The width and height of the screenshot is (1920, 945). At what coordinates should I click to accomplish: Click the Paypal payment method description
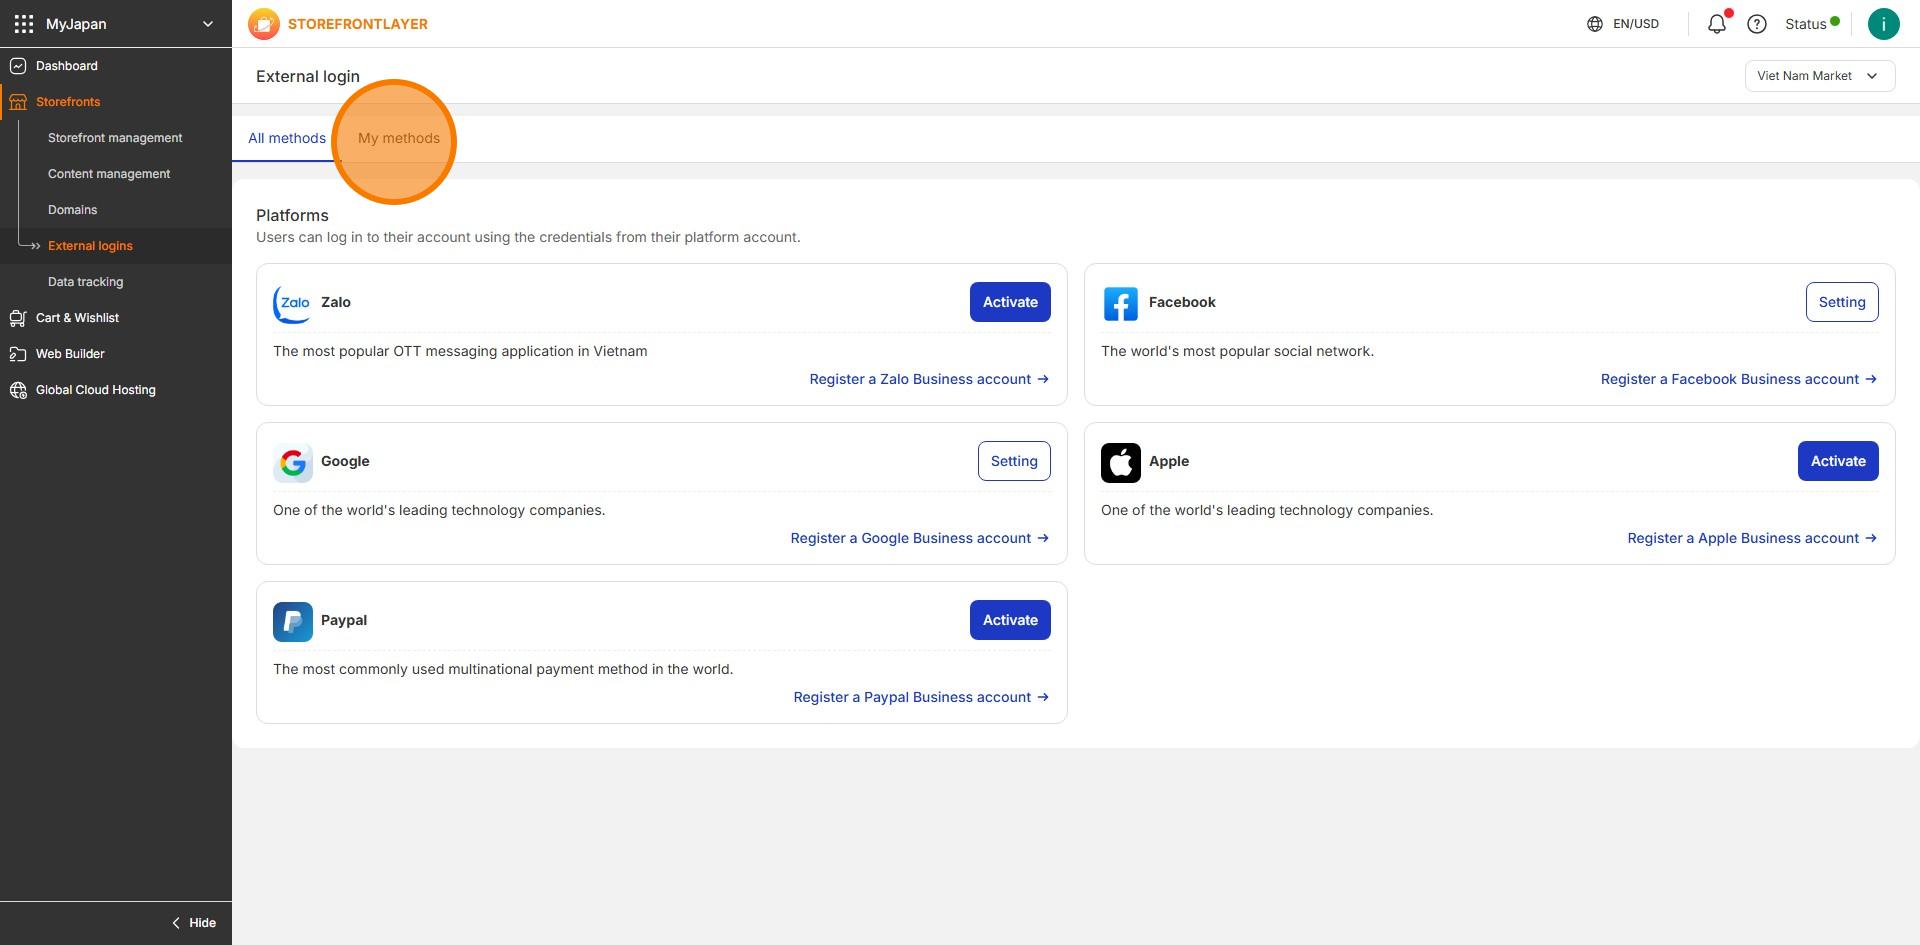[x=503, y=669]
